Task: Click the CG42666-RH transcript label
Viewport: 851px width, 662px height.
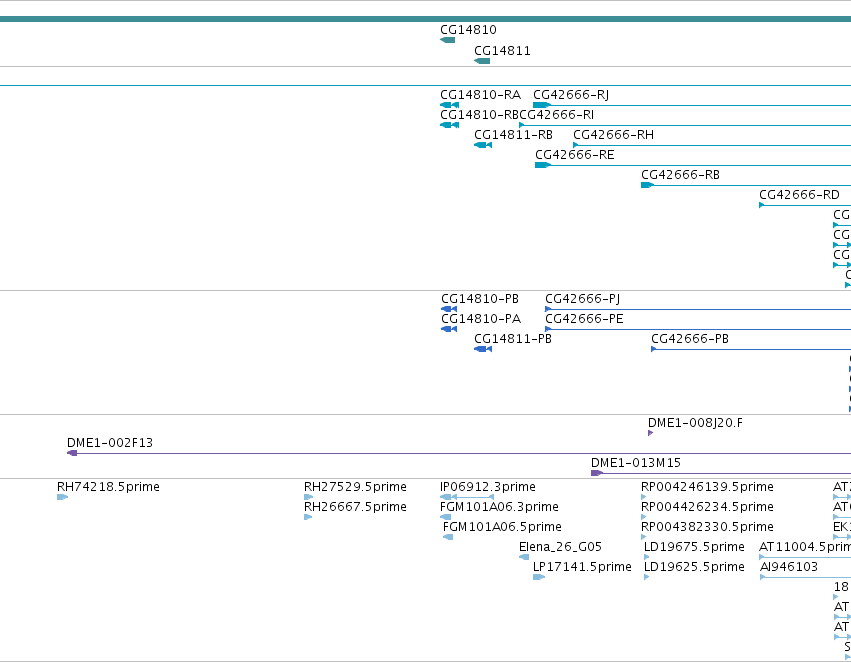Action: click(x=613, y=135)
